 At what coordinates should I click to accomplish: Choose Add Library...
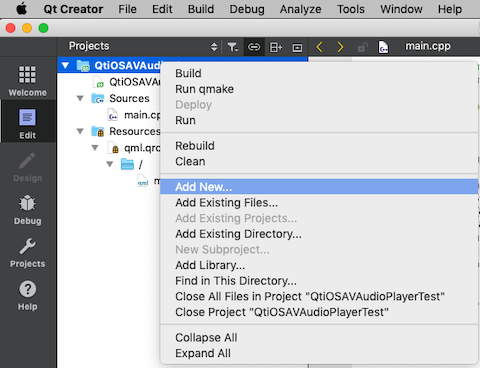[319, 265]
